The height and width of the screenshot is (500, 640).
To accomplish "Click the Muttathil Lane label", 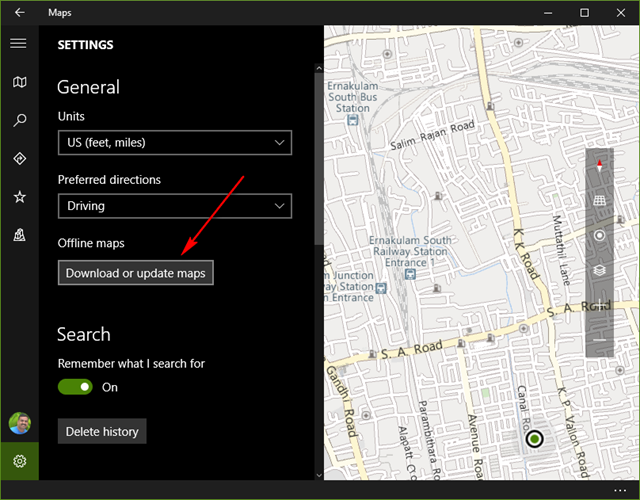I will (561, 249).
